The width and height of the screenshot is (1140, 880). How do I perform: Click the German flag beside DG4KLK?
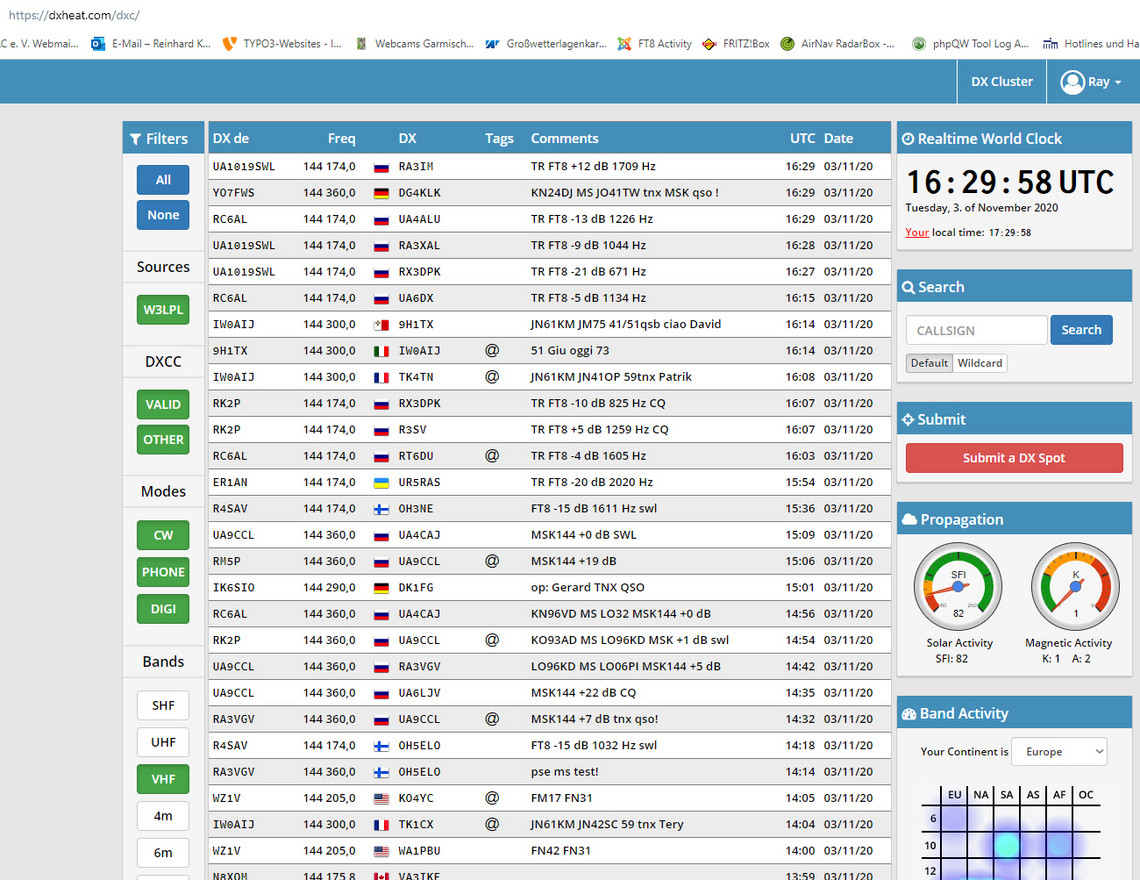tap(381, 193)
